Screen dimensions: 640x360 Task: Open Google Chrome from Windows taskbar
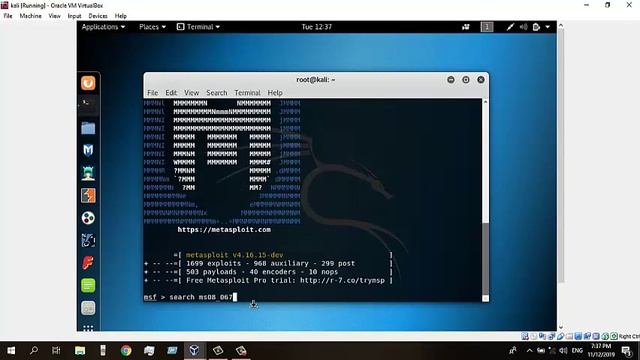[126, 351]
